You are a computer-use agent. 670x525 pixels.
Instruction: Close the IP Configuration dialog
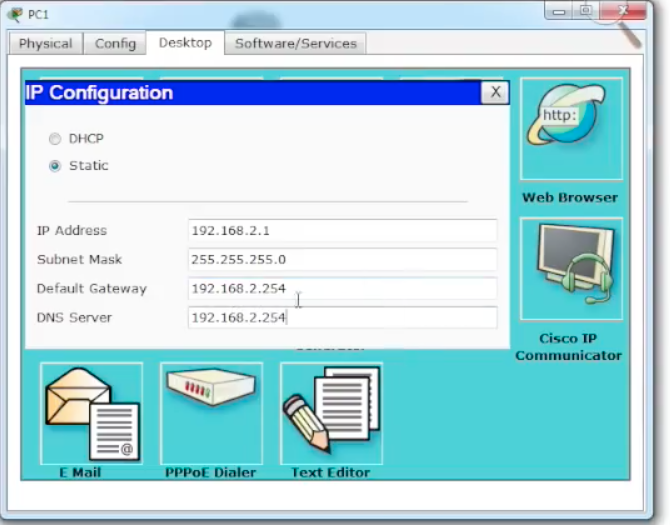pos(494,93)
